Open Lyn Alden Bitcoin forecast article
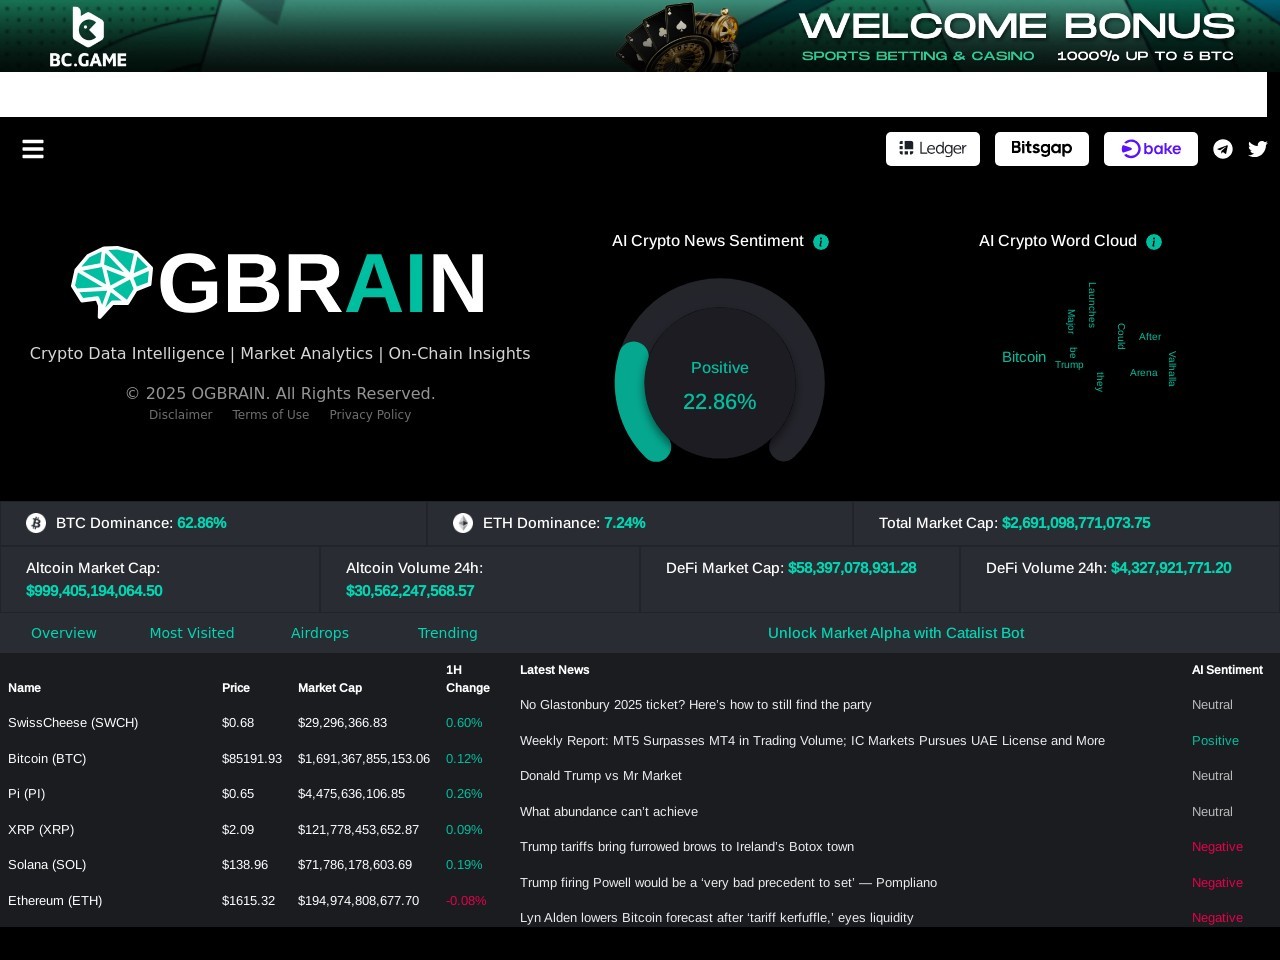This screenshot has width=1280, height=960. tap(716, 918)
